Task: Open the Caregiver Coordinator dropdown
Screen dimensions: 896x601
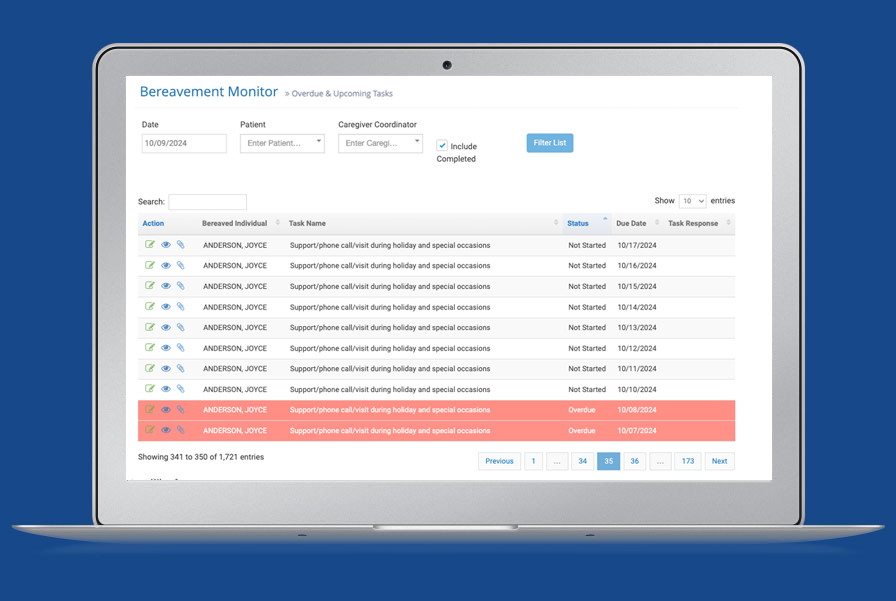Action: (x=380, y=143)
